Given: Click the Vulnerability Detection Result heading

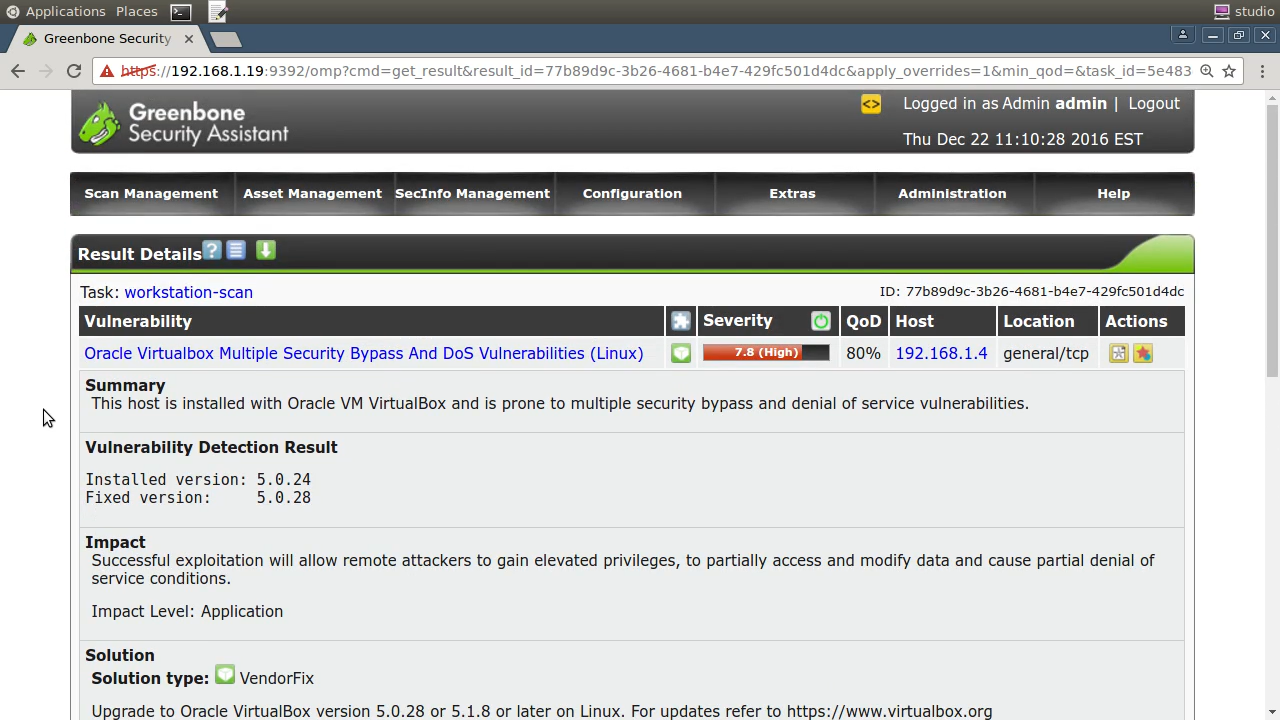Looking at the screenshot, I should point(211,447).
